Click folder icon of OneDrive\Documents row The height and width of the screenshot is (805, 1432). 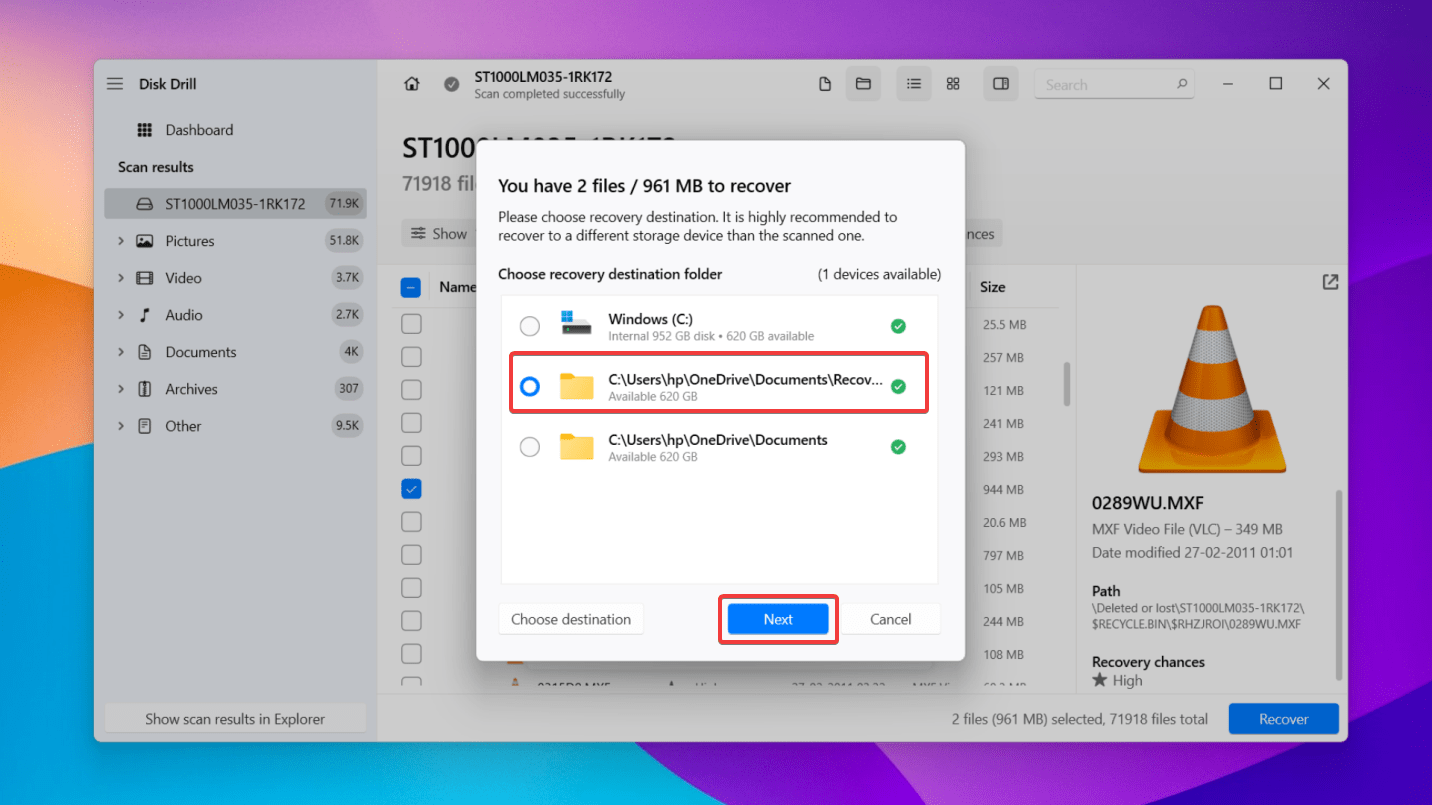[x=577, y=446]
